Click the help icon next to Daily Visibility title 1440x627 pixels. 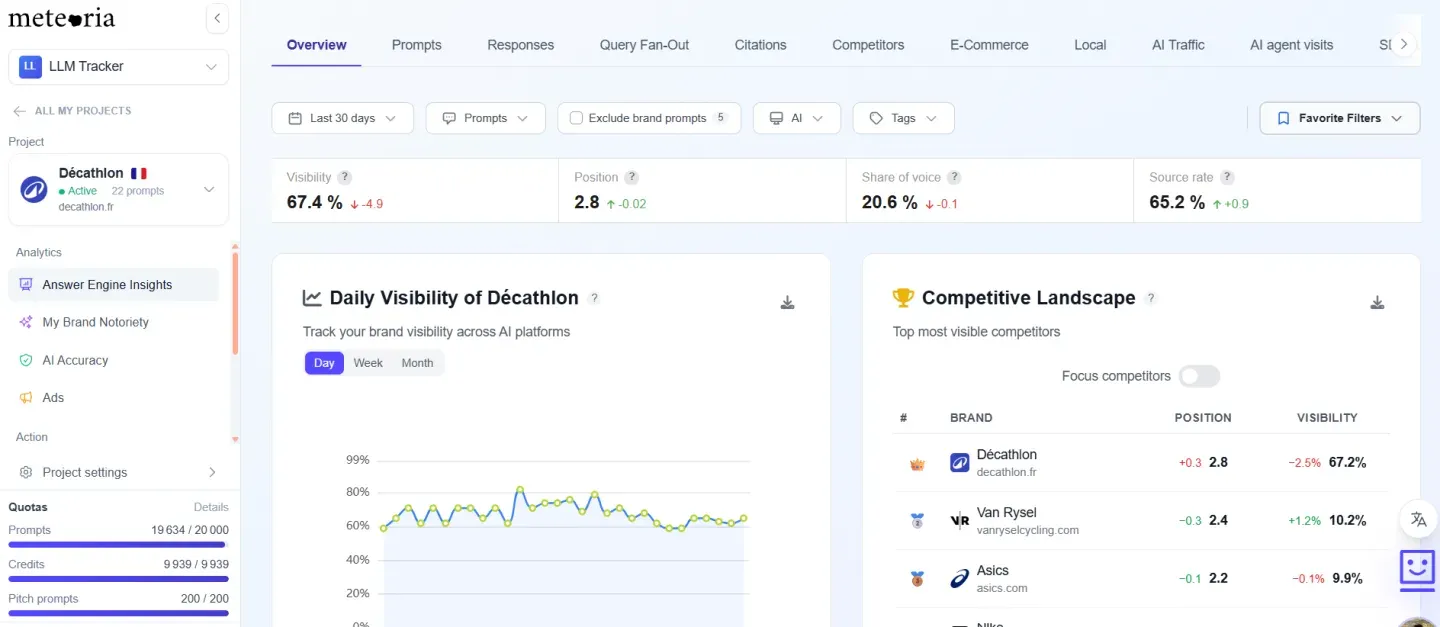click(594, 298)
